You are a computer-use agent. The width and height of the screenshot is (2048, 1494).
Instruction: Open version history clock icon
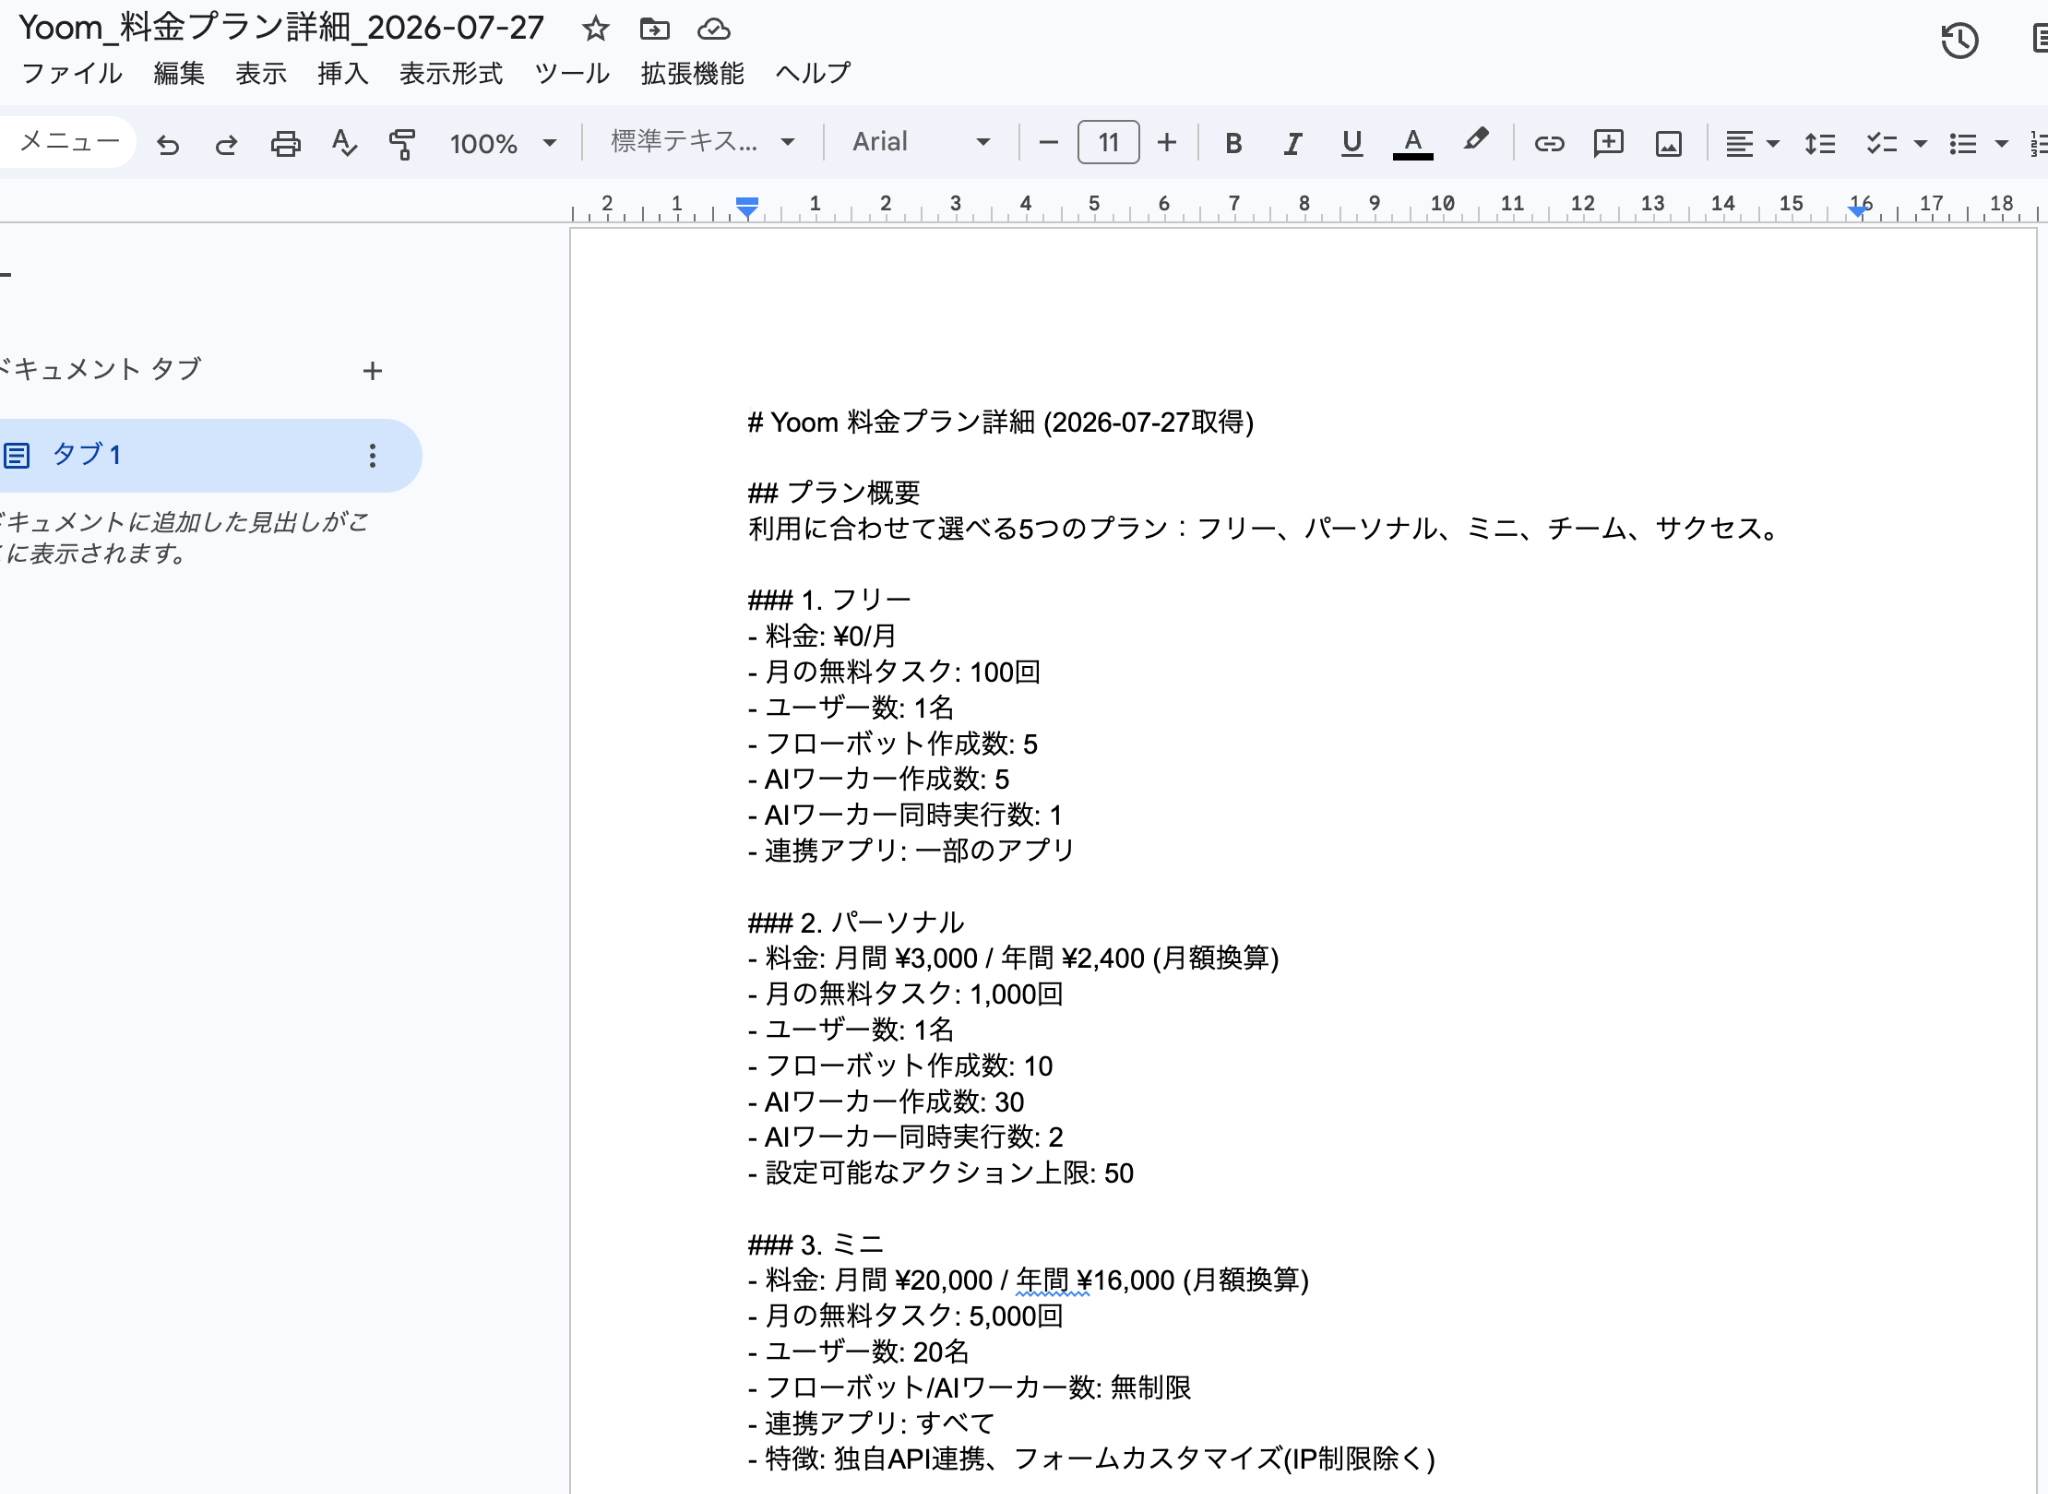[1959, 41]
